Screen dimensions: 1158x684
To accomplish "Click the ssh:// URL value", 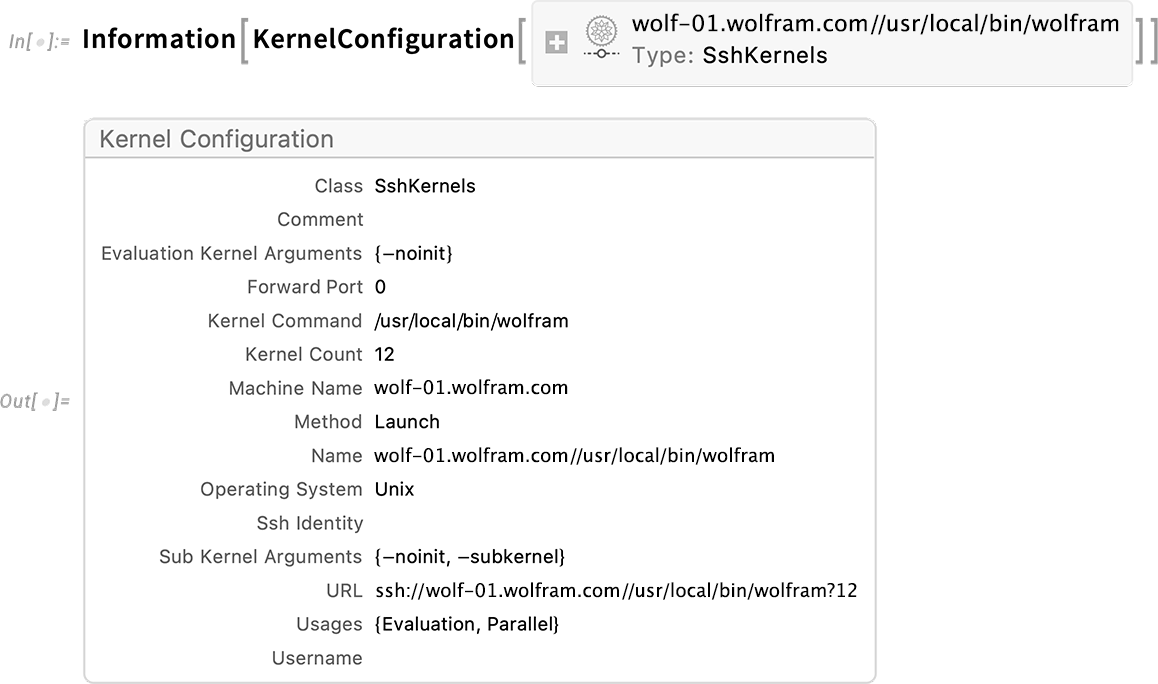I will click(x=616, y=591).
